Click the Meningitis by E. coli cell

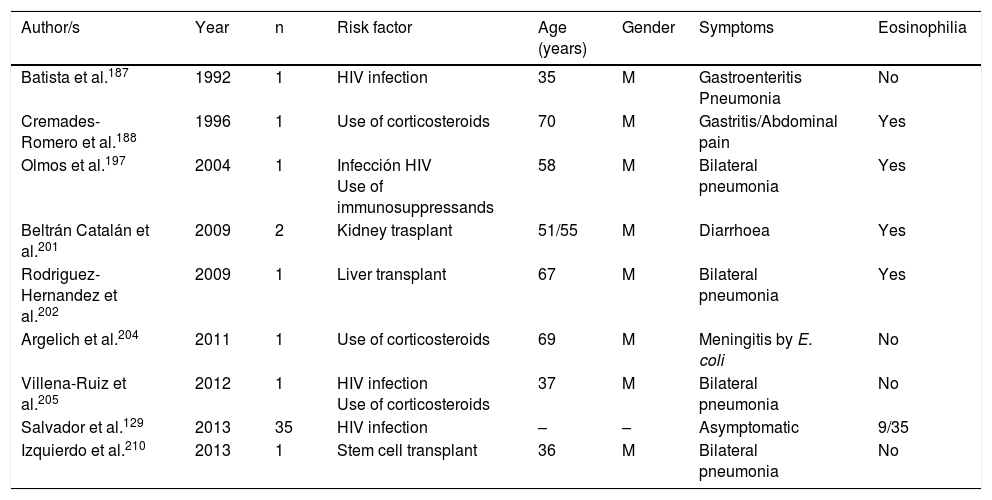pyautogui.click(x=755, y=348)
